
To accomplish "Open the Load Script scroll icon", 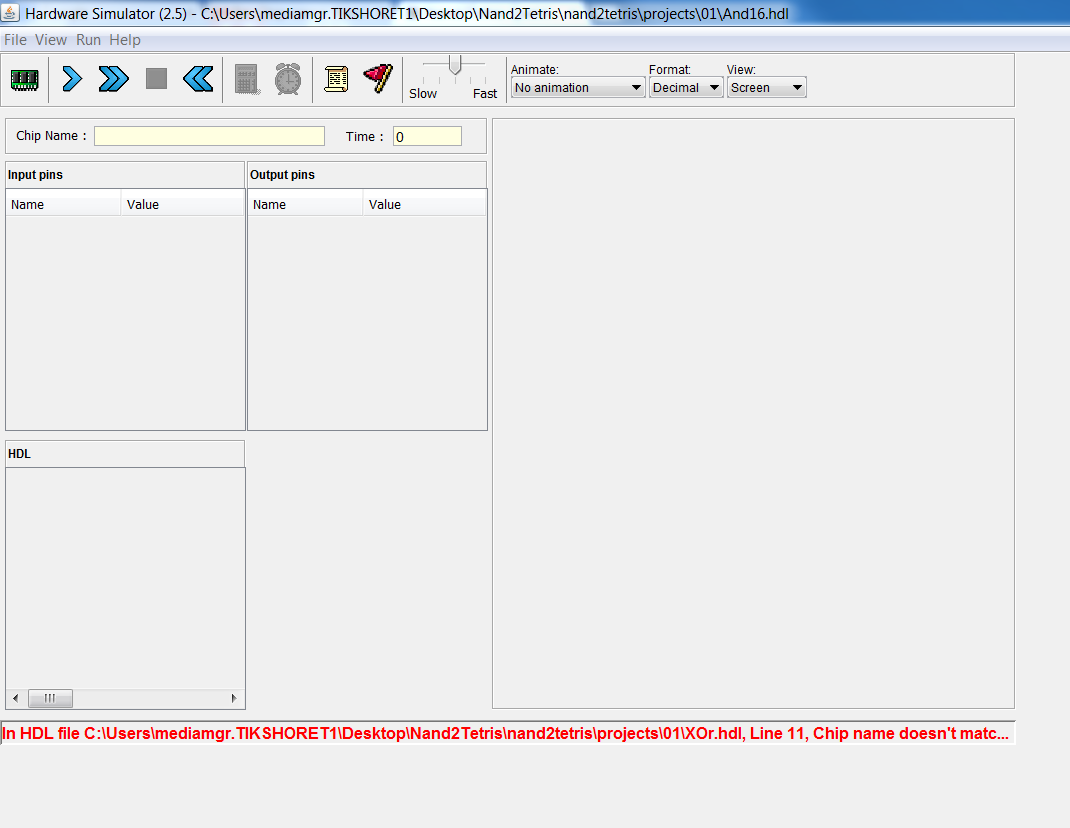I will coord(337,80).
